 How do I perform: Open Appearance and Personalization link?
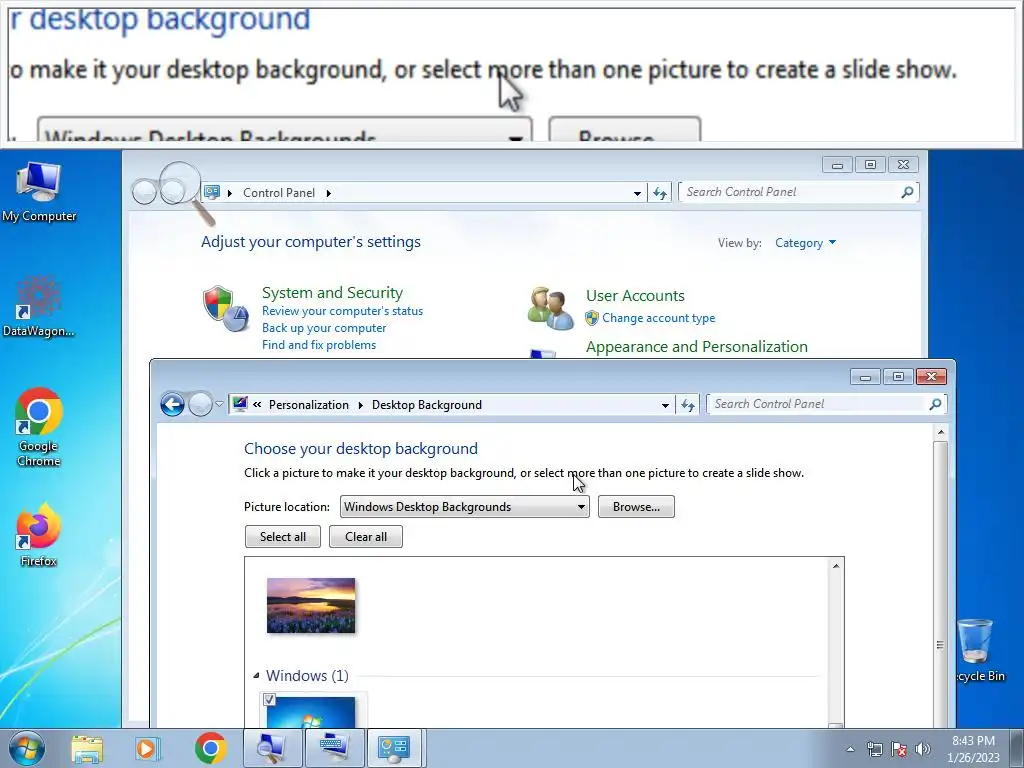pos(697,347)
